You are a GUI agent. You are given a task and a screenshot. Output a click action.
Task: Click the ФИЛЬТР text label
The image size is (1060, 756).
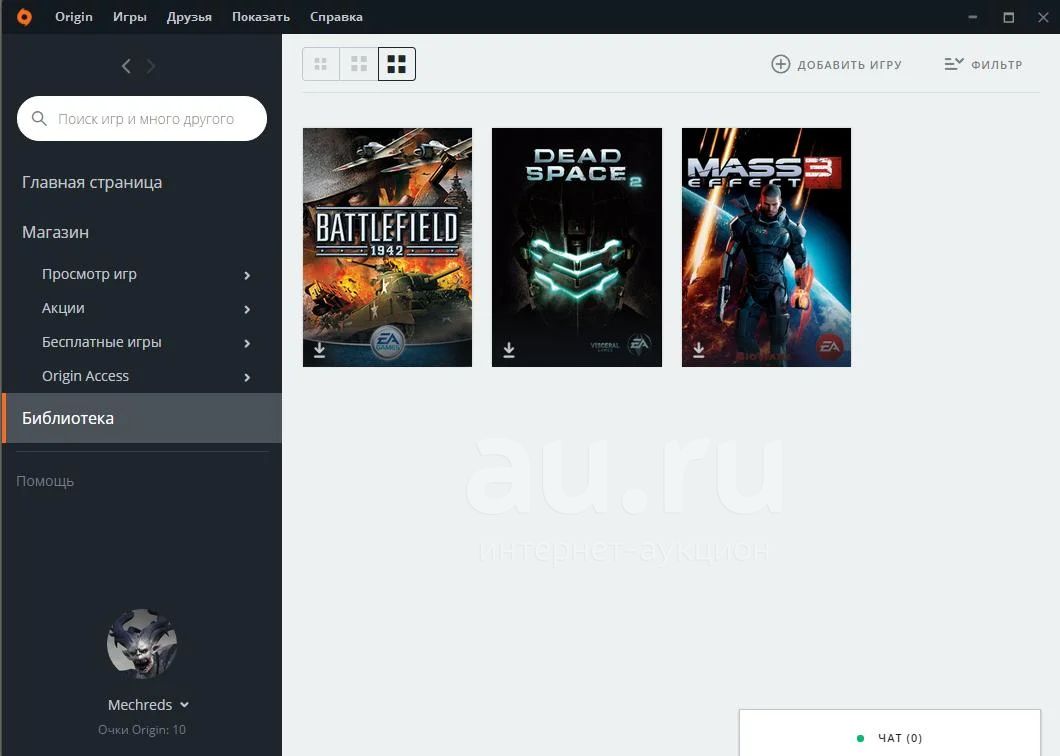tap(996, 65)
